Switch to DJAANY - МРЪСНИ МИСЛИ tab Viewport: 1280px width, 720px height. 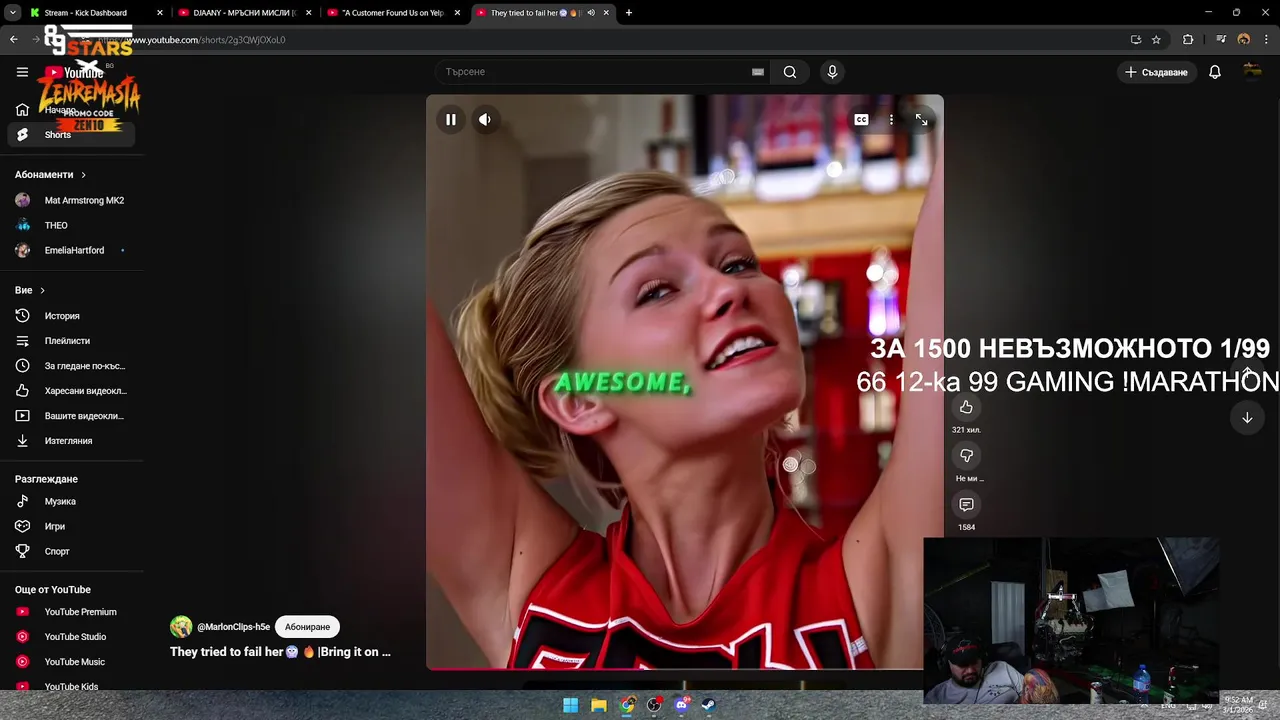[243, 13]
